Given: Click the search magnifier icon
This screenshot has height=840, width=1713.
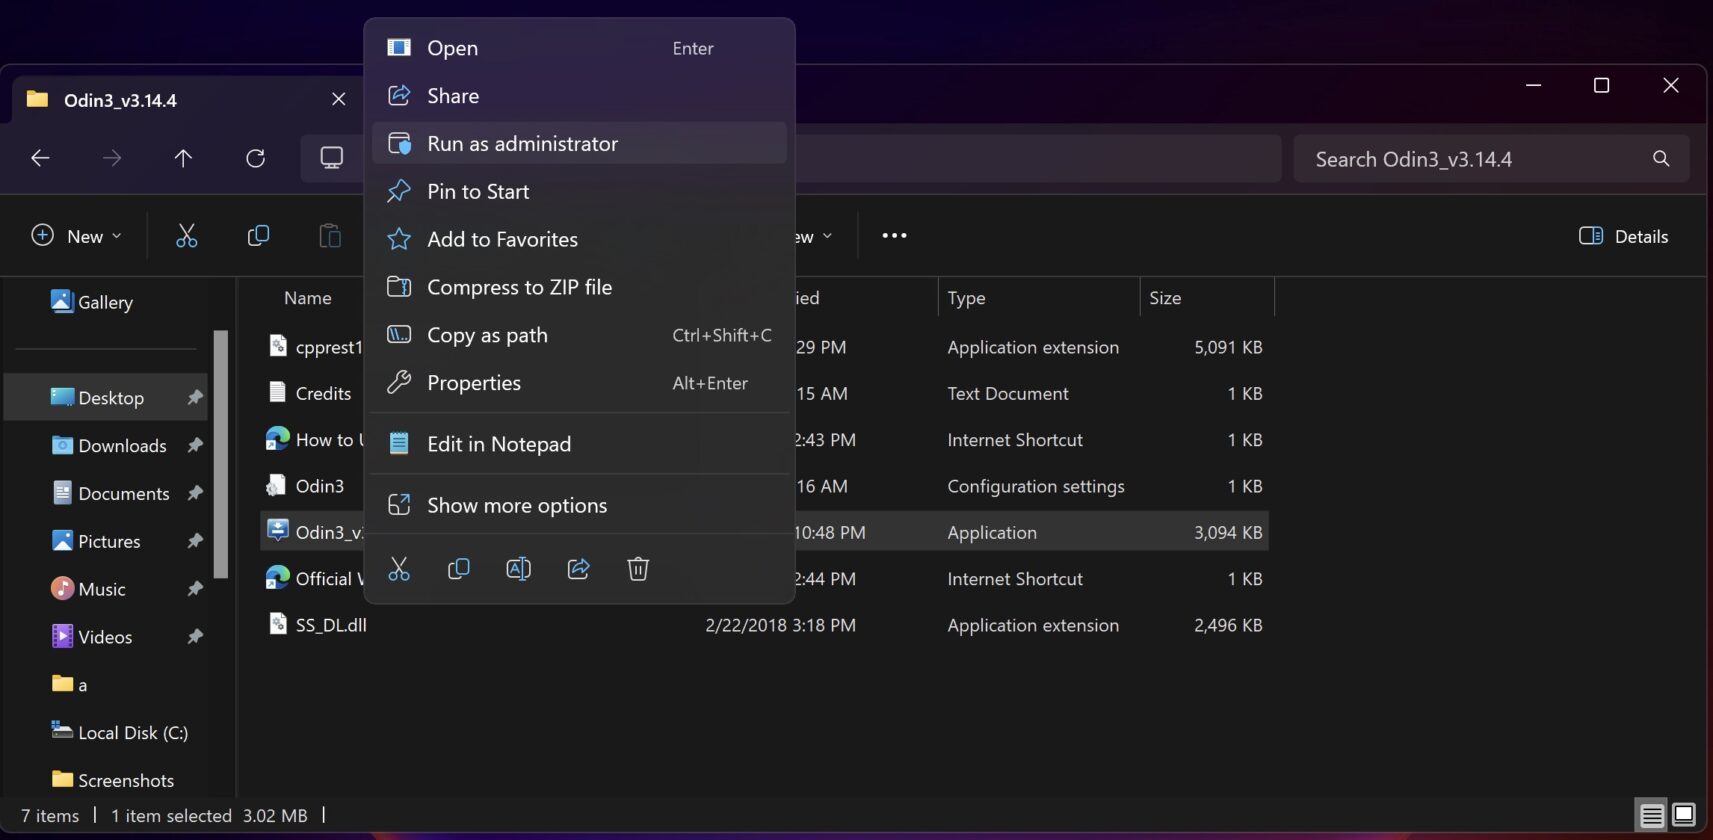Looking at the screenshot, I should point(1661,159).
